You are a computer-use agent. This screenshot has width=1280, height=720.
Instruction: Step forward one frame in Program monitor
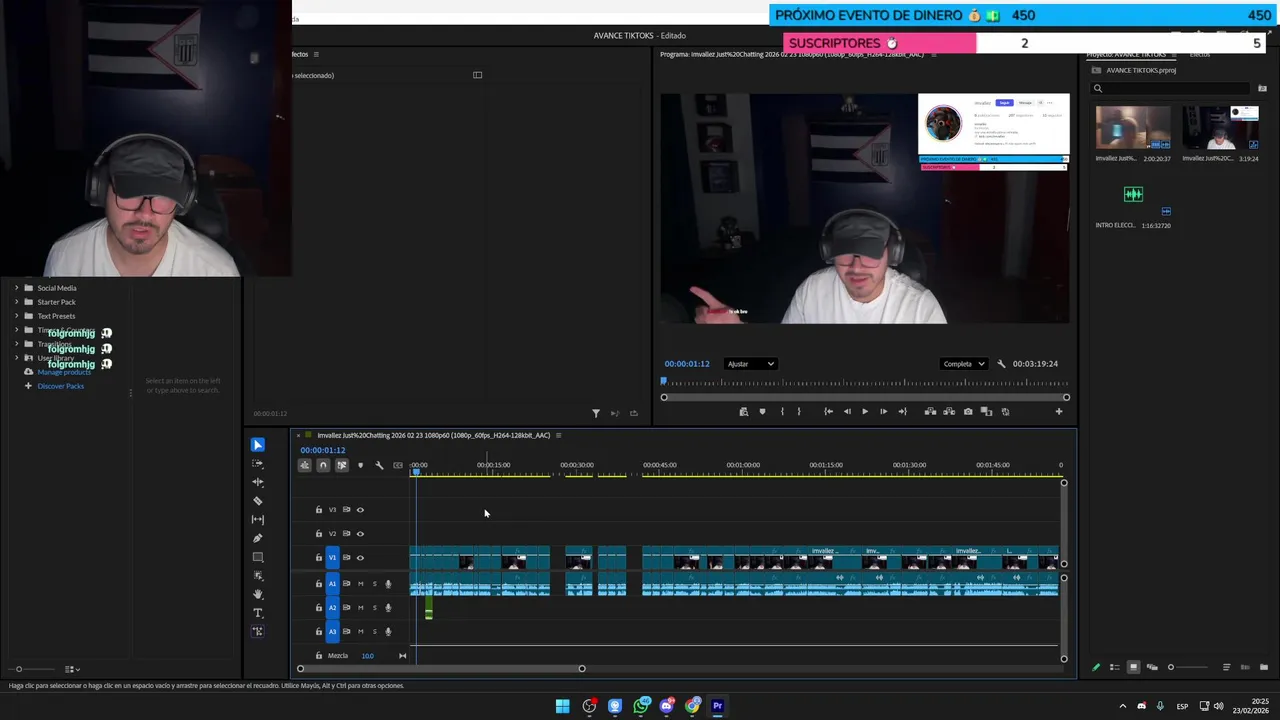click(883, 412)
